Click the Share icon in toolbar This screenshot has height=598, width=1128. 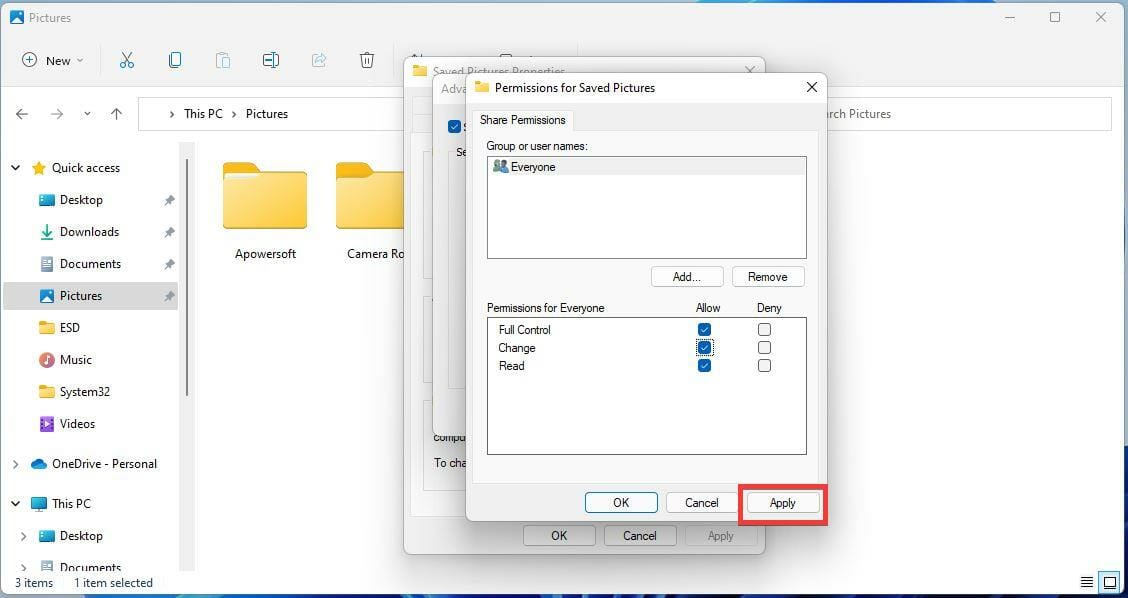(319, 60)
